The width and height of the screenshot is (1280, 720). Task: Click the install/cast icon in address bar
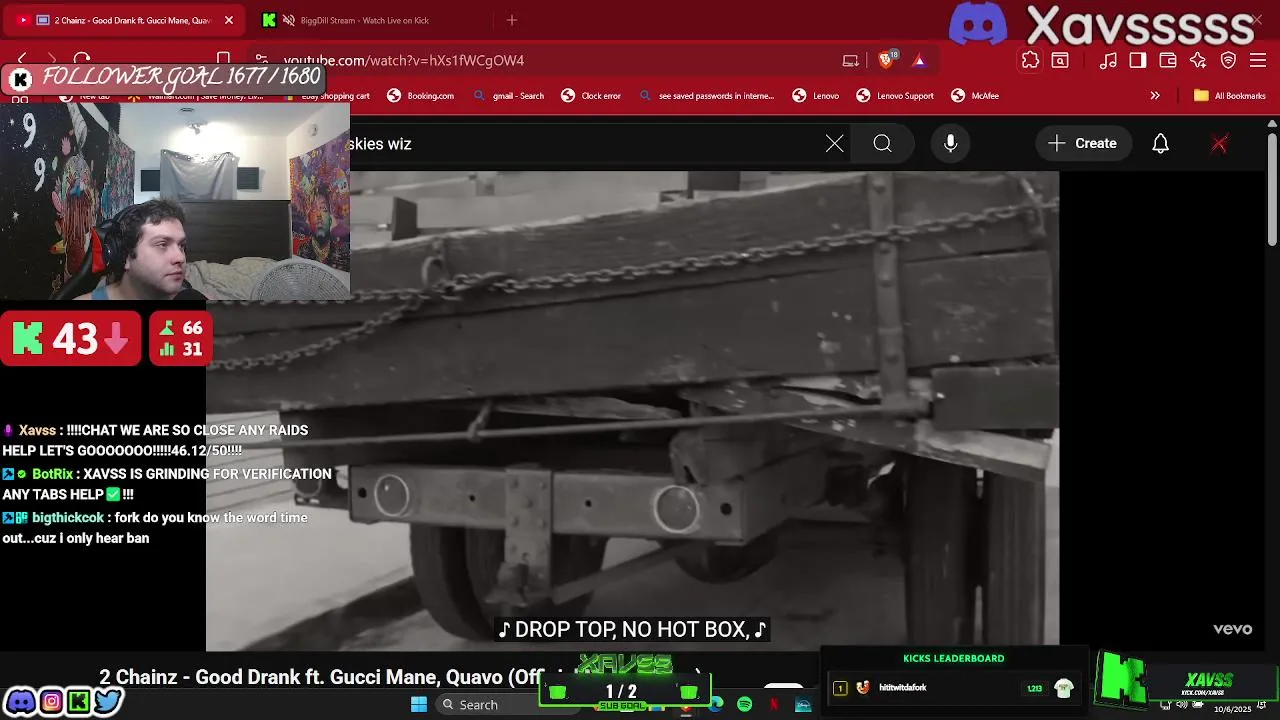[851, 60]
